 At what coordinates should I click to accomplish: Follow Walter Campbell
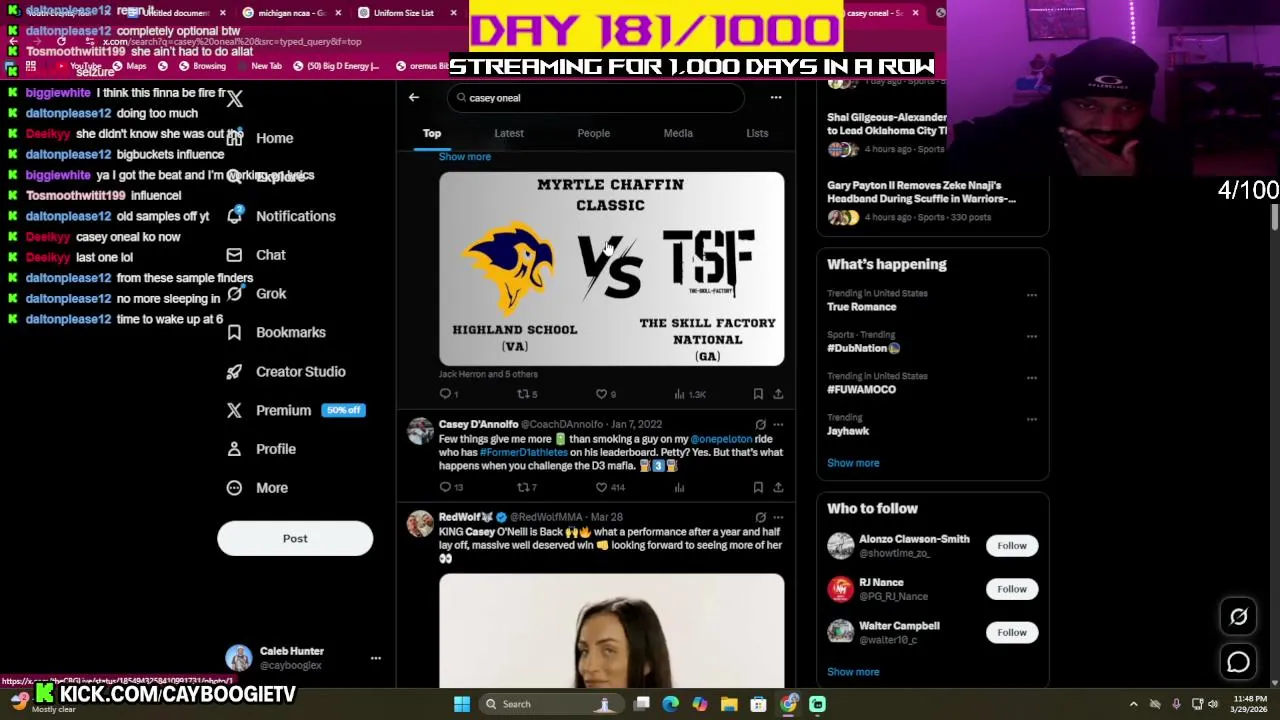click(x=1011, y=632)
